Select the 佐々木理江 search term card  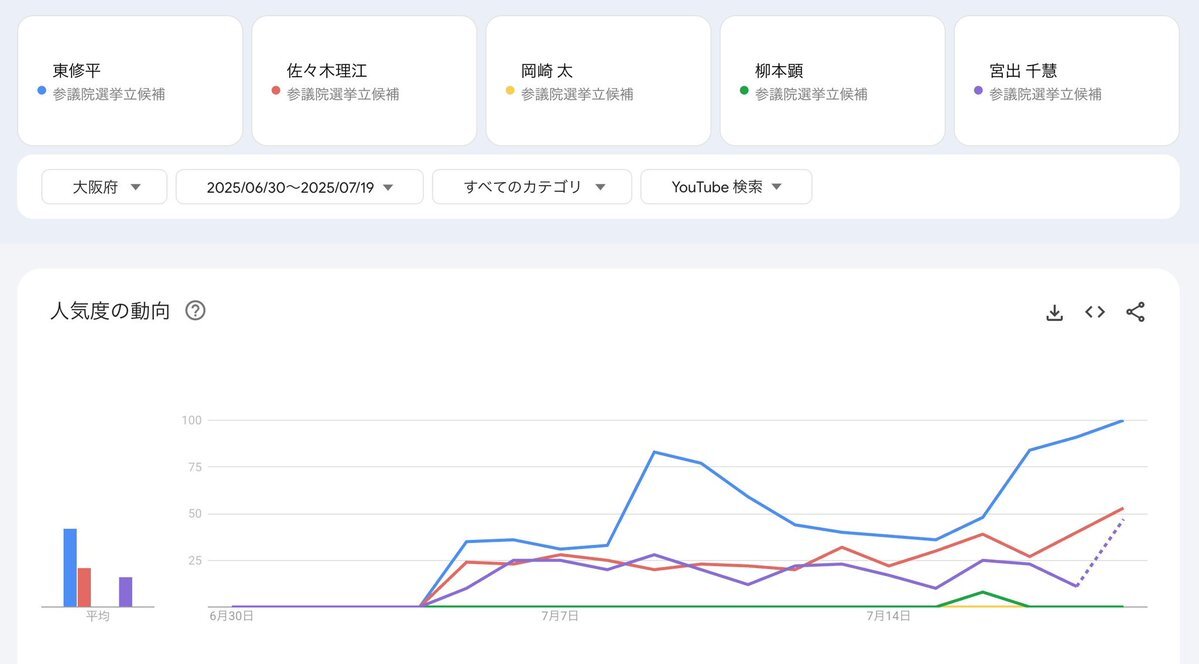tap(364, 80)
